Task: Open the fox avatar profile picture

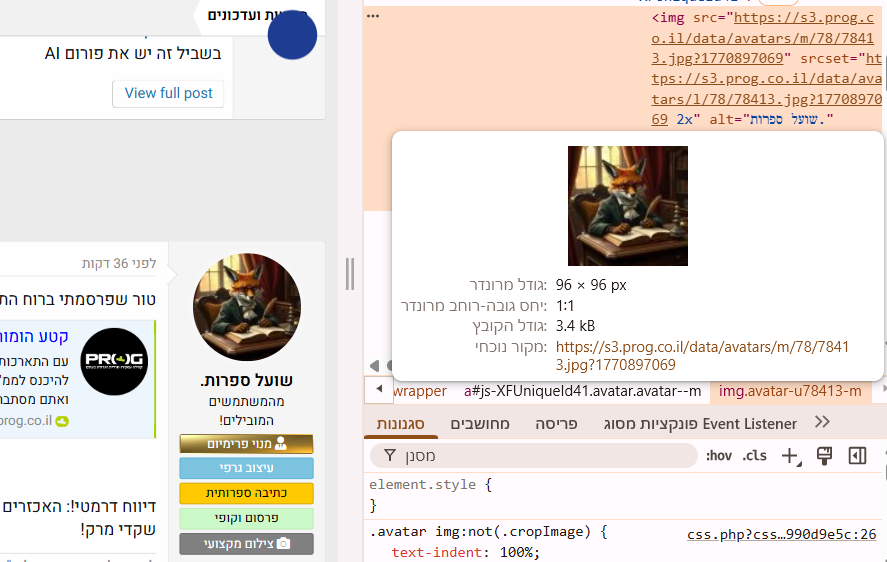Action: [247, 307]
